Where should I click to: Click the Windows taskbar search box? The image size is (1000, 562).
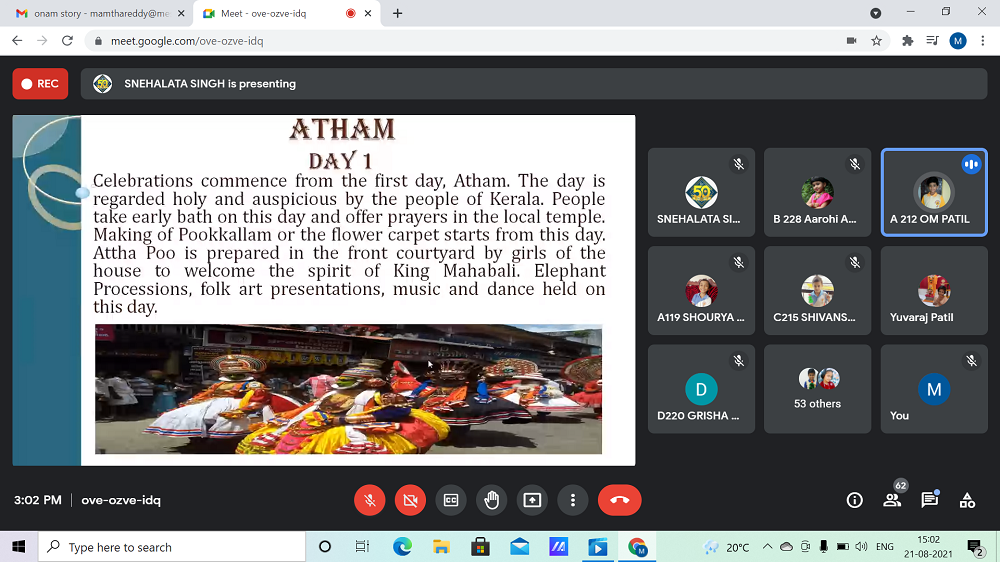172,547
